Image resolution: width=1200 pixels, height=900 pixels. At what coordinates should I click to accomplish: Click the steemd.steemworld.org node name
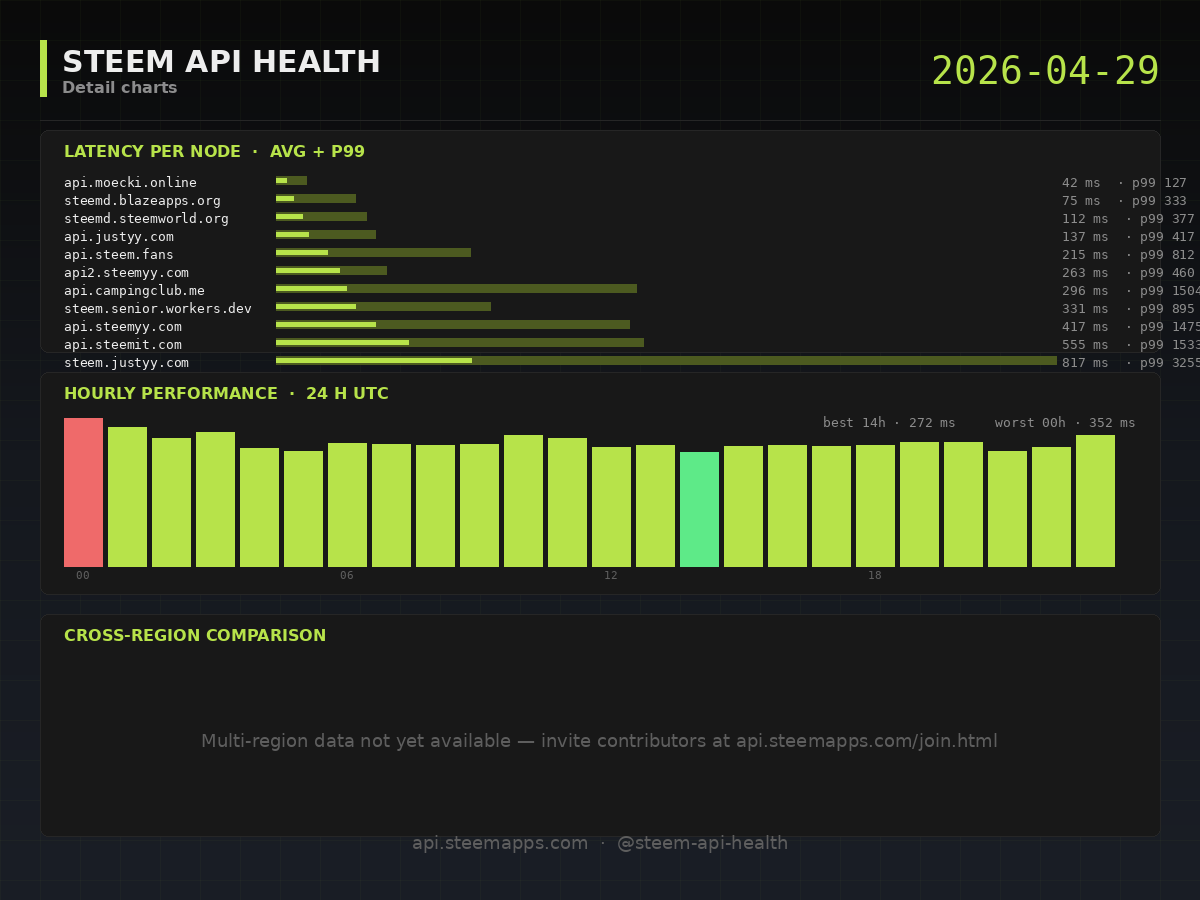146,219
